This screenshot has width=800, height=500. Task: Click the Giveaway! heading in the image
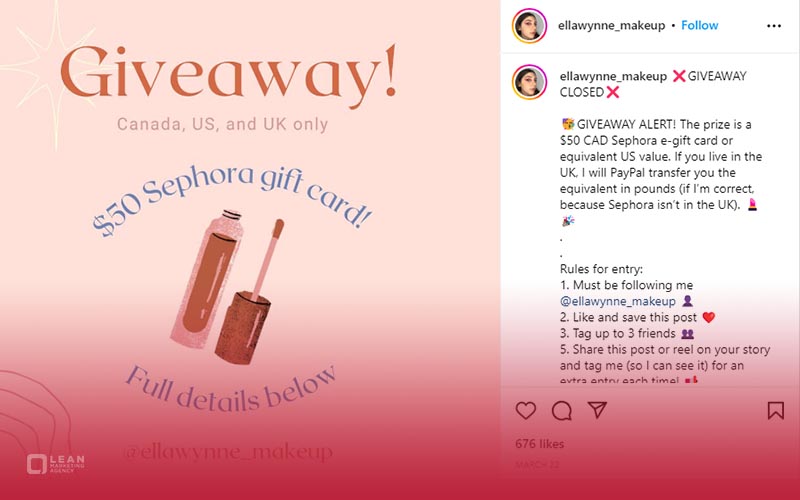click(228, 74)
